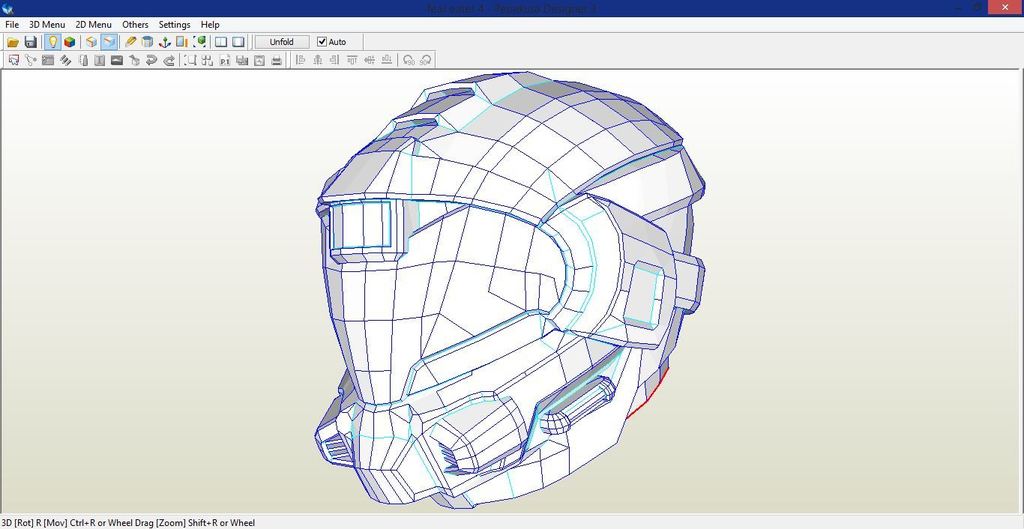Click the undo arrow icon
1024x529 pixels.
click(x=151, y=60)
